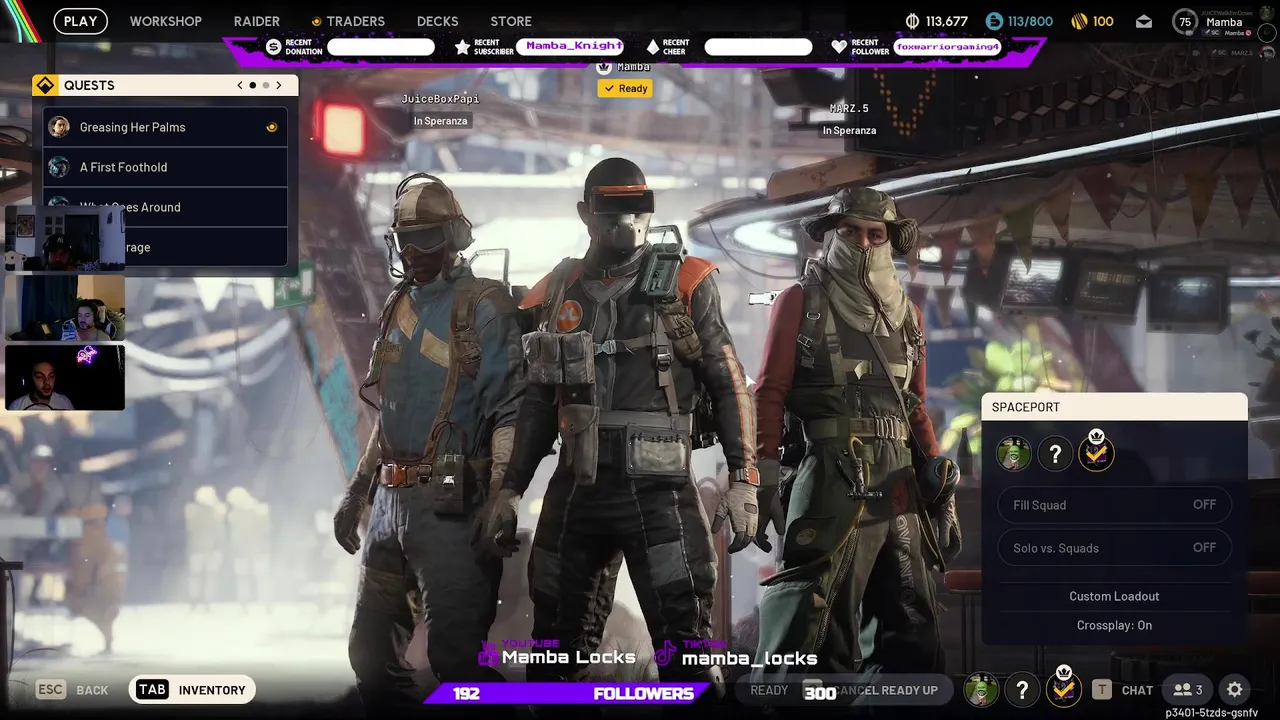
Task: Toggle the Crossplay: On setting
Action: 1114,625
